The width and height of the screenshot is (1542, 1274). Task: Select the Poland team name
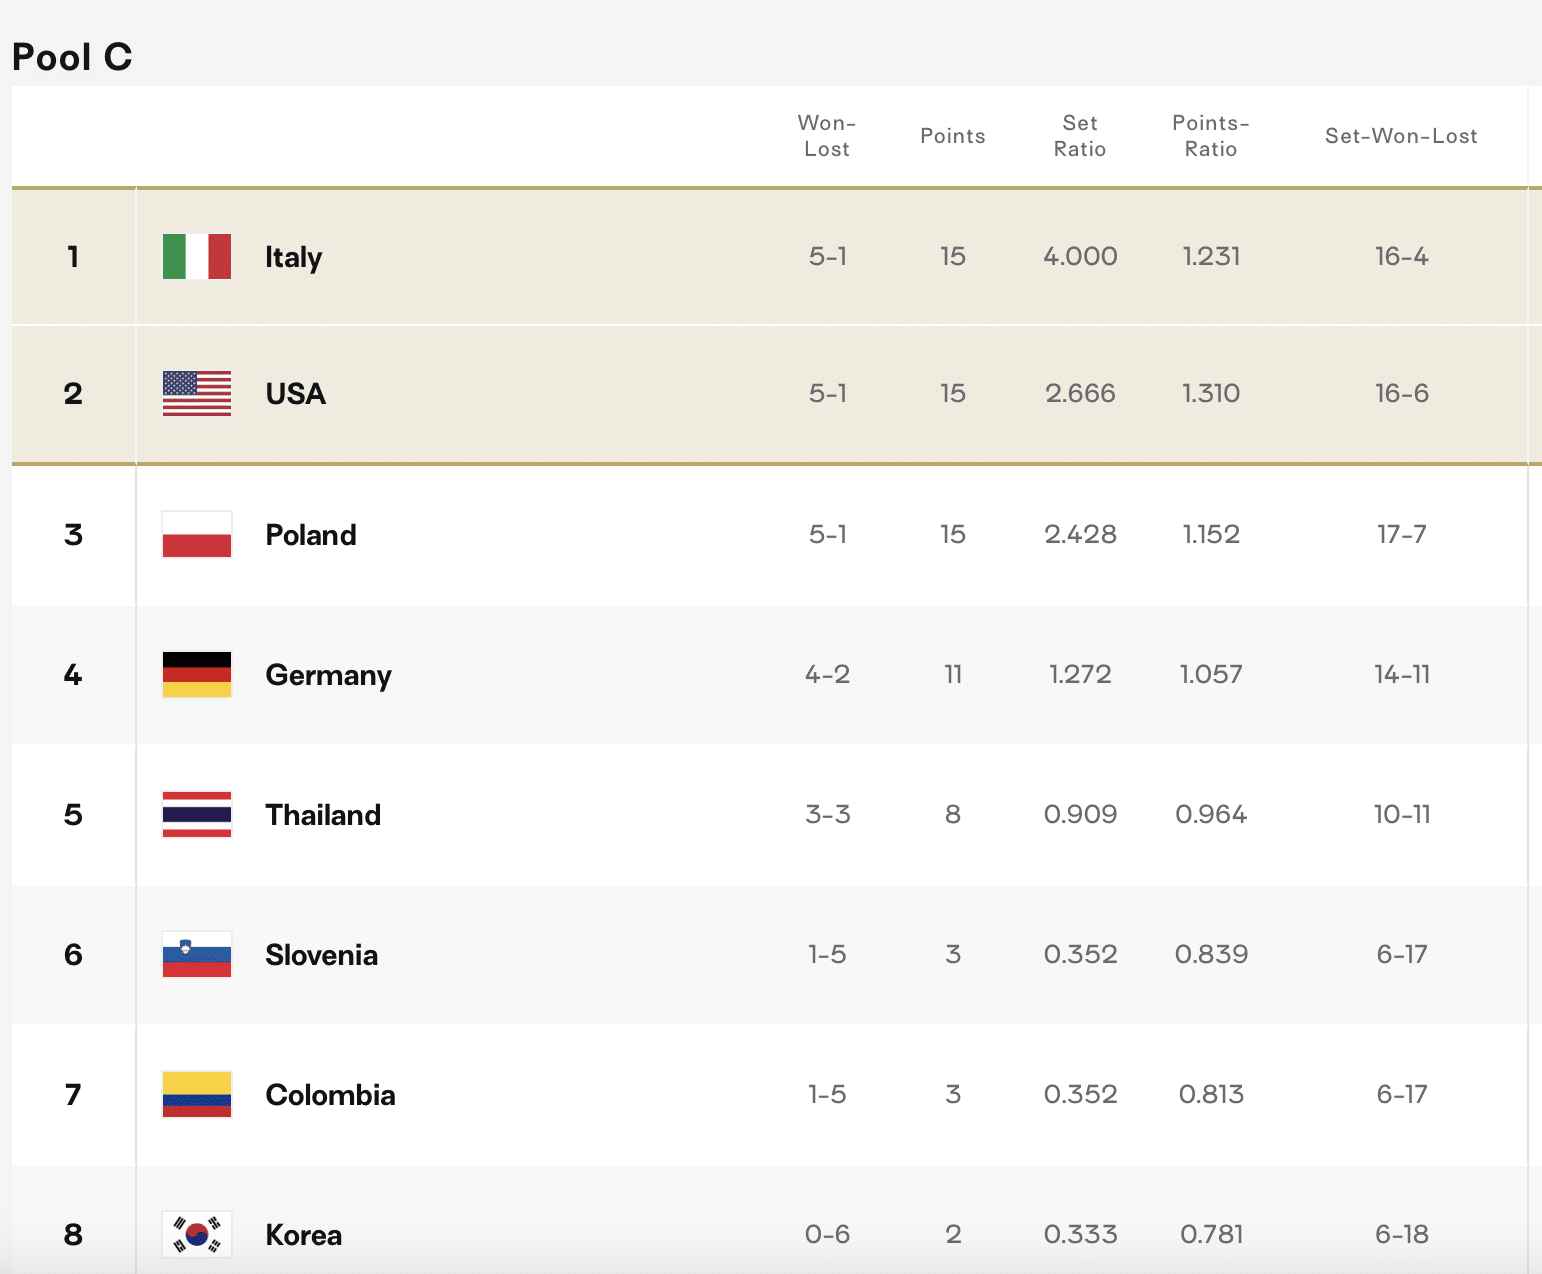310,535
